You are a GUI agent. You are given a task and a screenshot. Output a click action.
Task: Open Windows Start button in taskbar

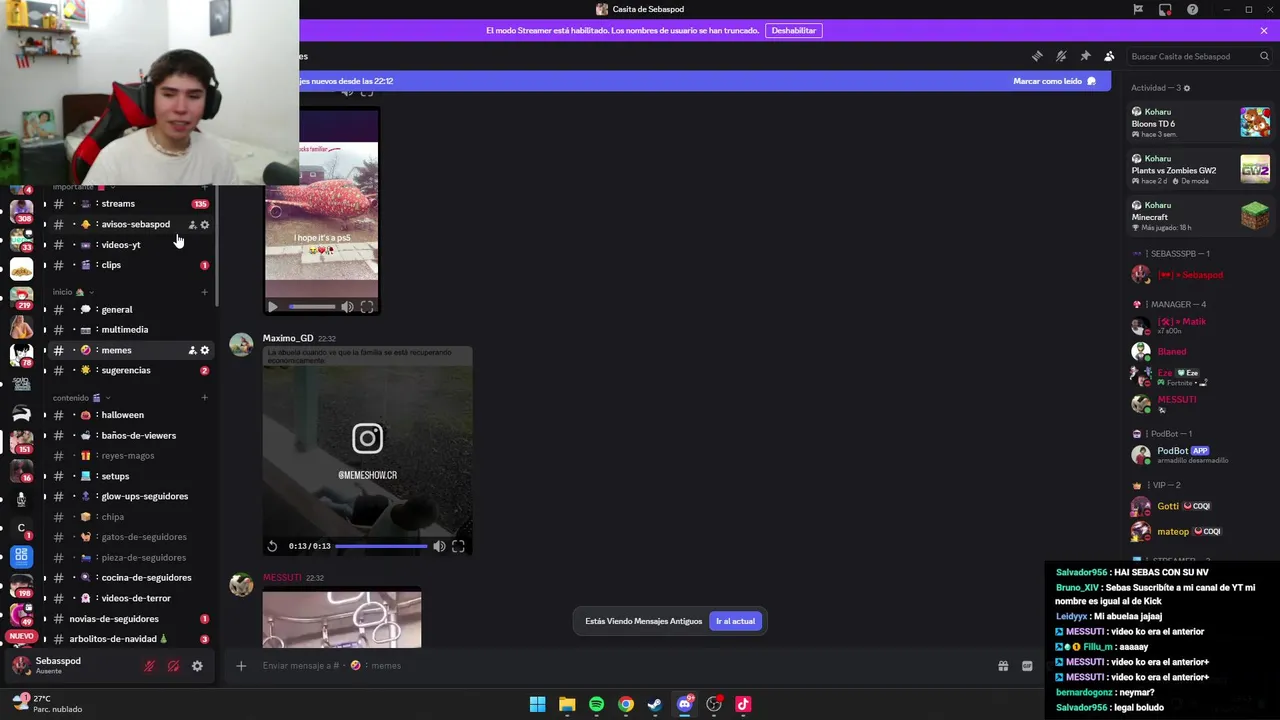pyautogui.click(x=537, y=704)
